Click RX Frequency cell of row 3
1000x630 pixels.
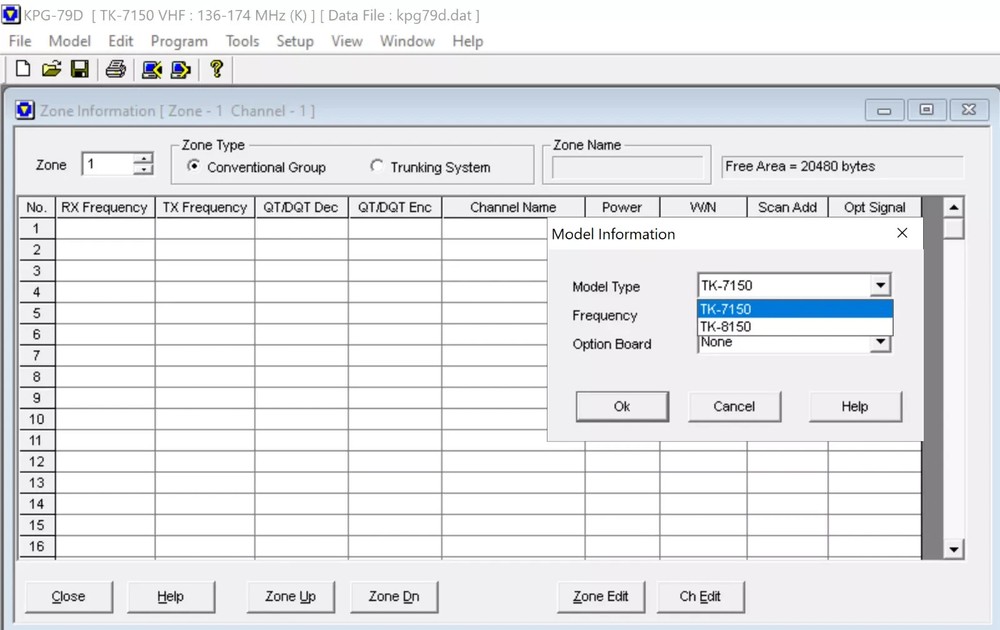[x=105, y=270]
